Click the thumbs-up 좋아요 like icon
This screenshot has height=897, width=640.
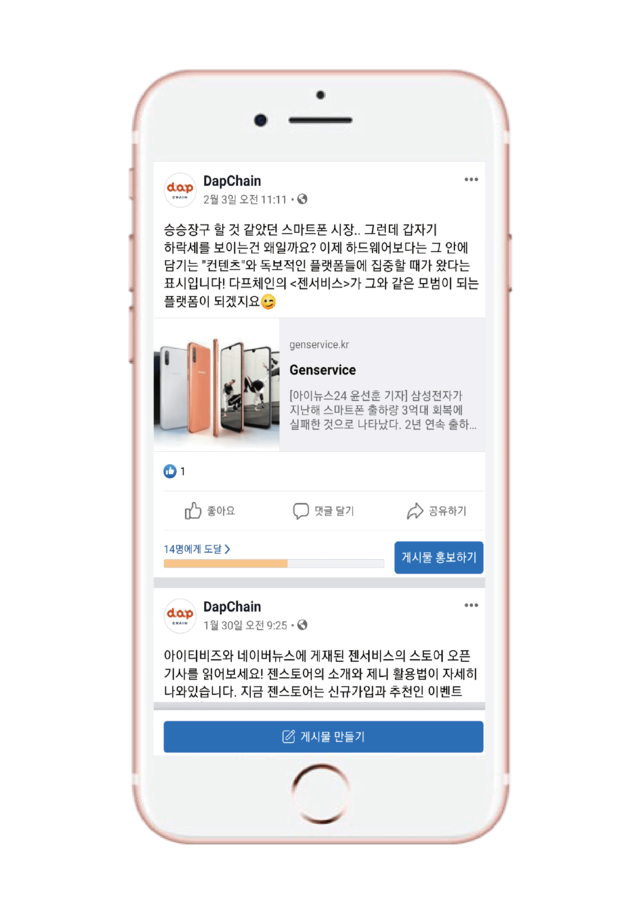click(x=193, y=510)
